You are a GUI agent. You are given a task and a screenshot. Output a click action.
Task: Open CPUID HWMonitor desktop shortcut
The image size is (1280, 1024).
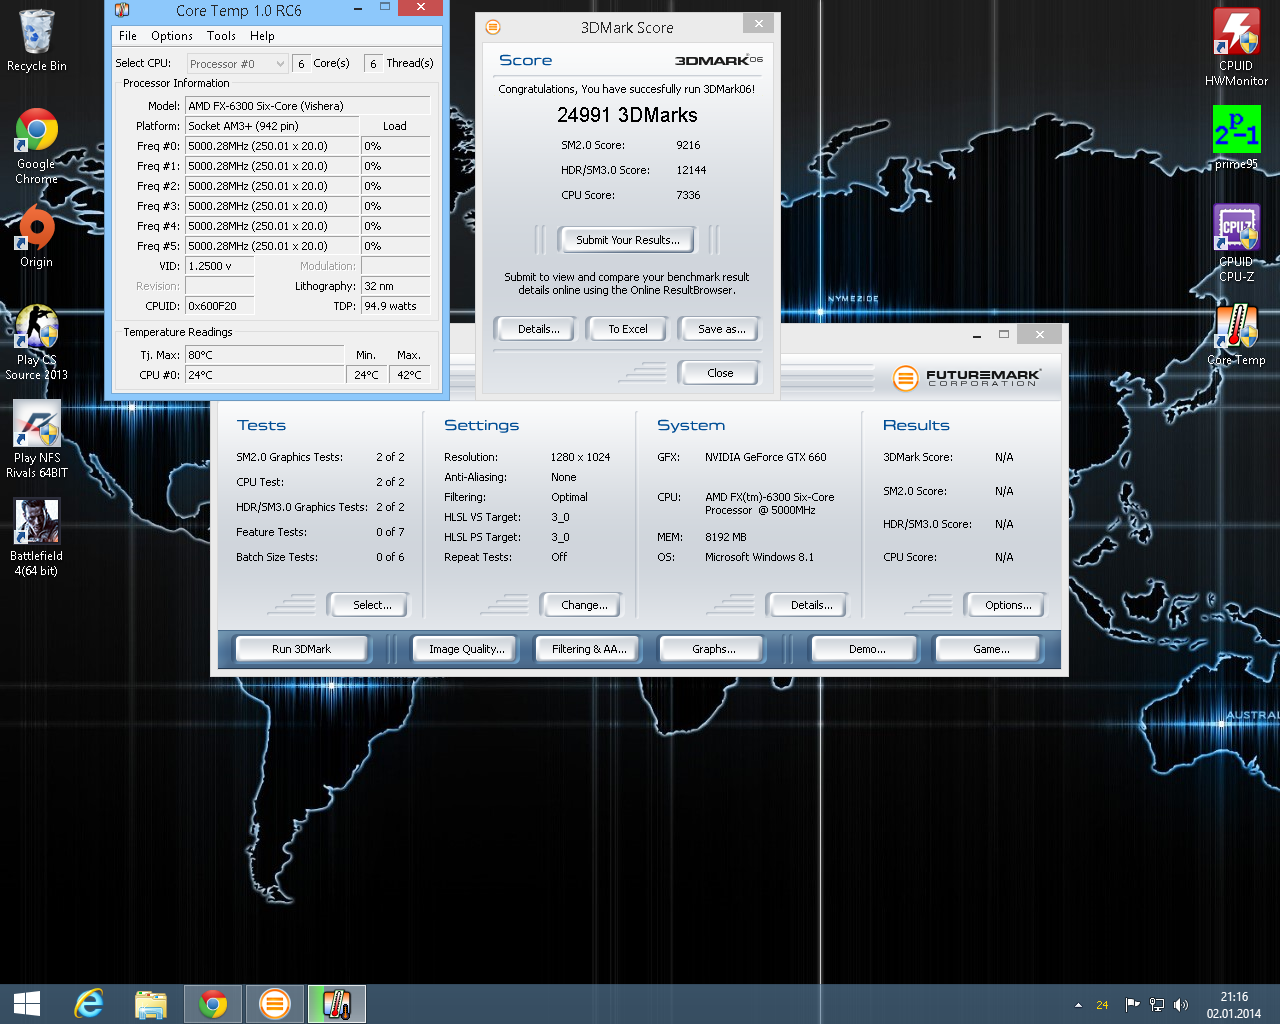pyautogui.click(x=1236, y=47)
